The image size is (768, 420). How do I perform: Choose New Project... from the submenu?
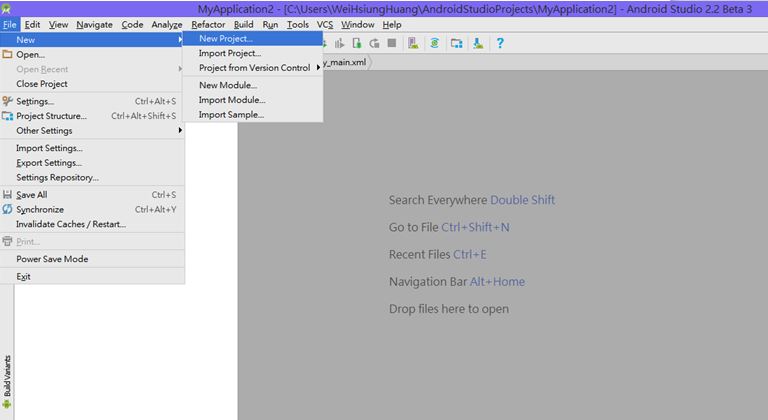pos(253,38)
